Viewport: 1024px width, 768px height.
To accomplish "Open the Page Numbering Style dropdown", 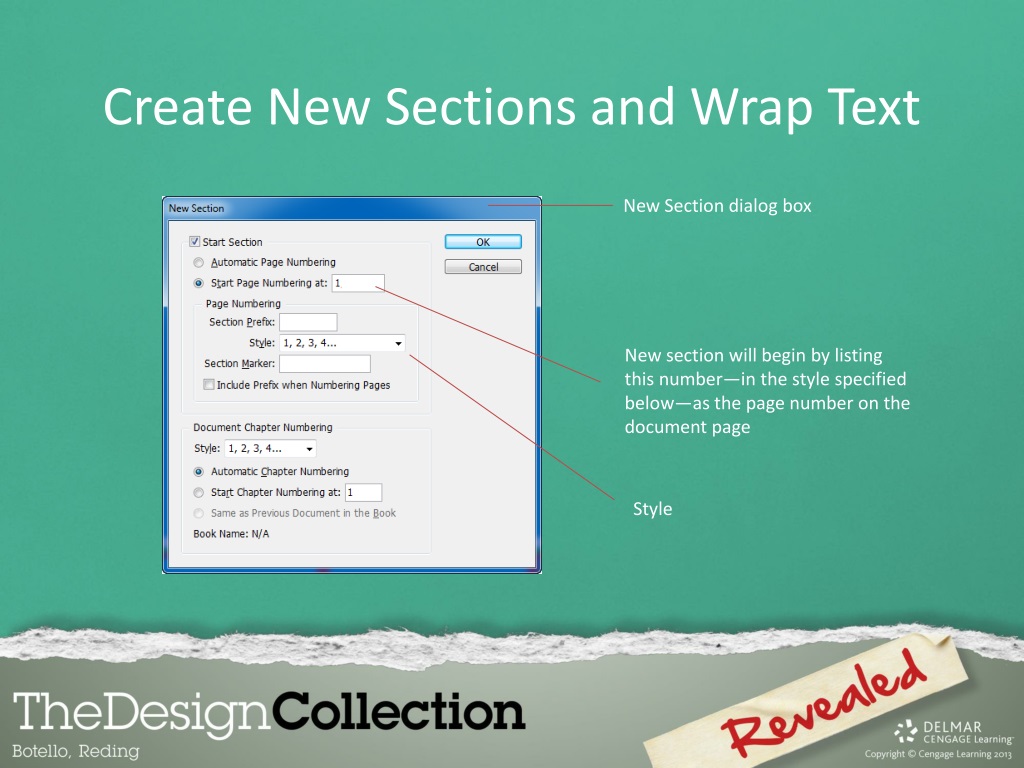I will click(x=342, y=343).
